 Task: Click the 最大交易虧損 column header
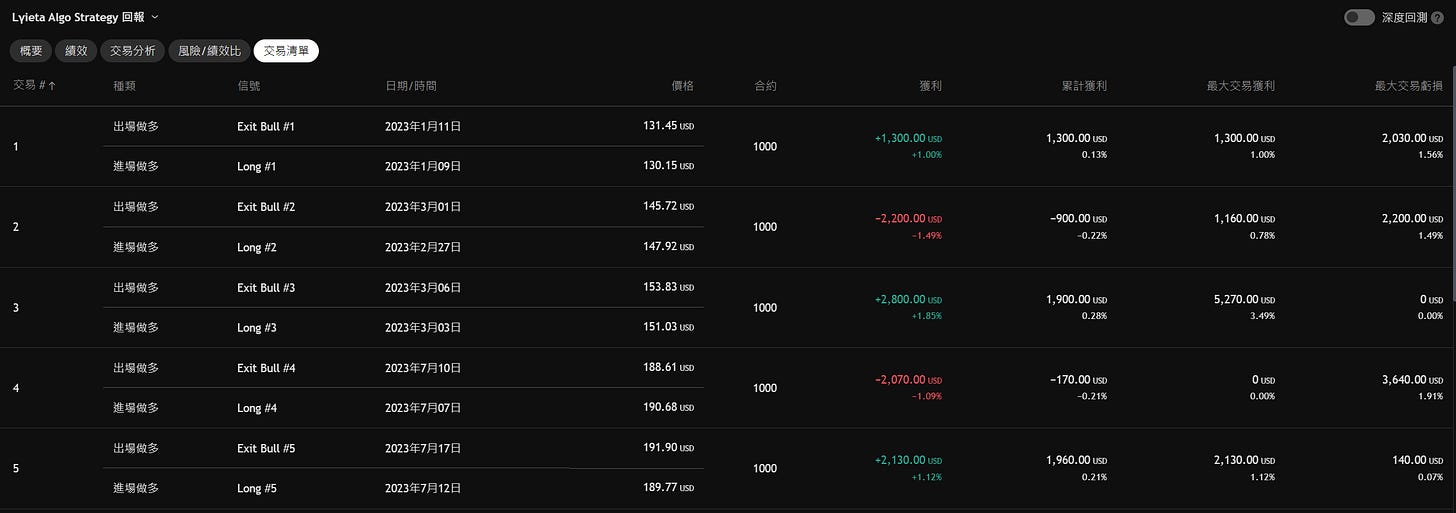click(1408, 86)
